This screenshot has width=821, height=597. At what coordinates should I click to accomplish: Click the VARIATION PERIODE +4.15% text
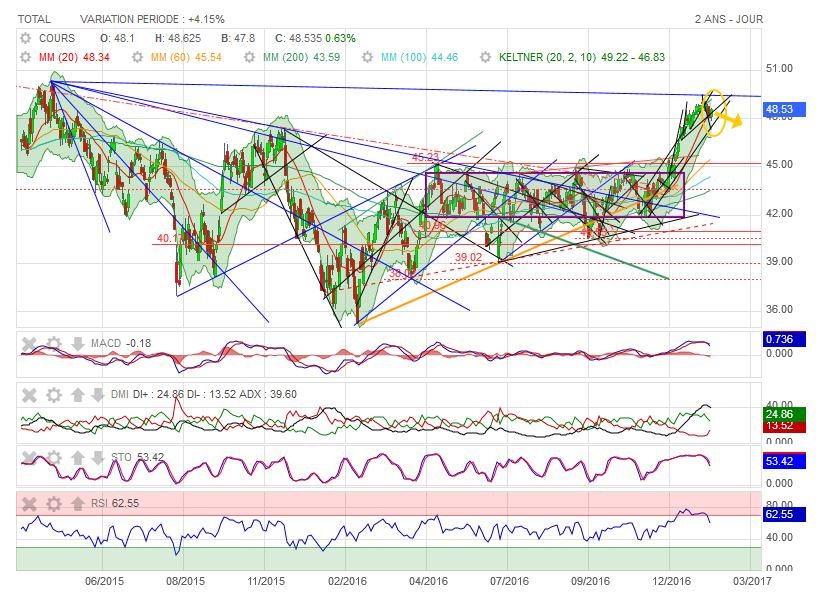(152, 19)
